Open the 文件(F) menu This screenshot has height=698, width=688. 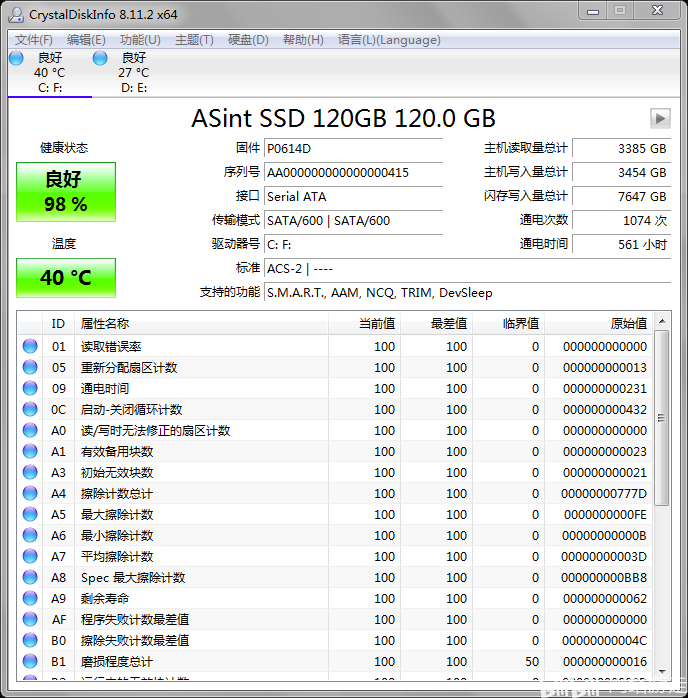(x=33, y=40)
